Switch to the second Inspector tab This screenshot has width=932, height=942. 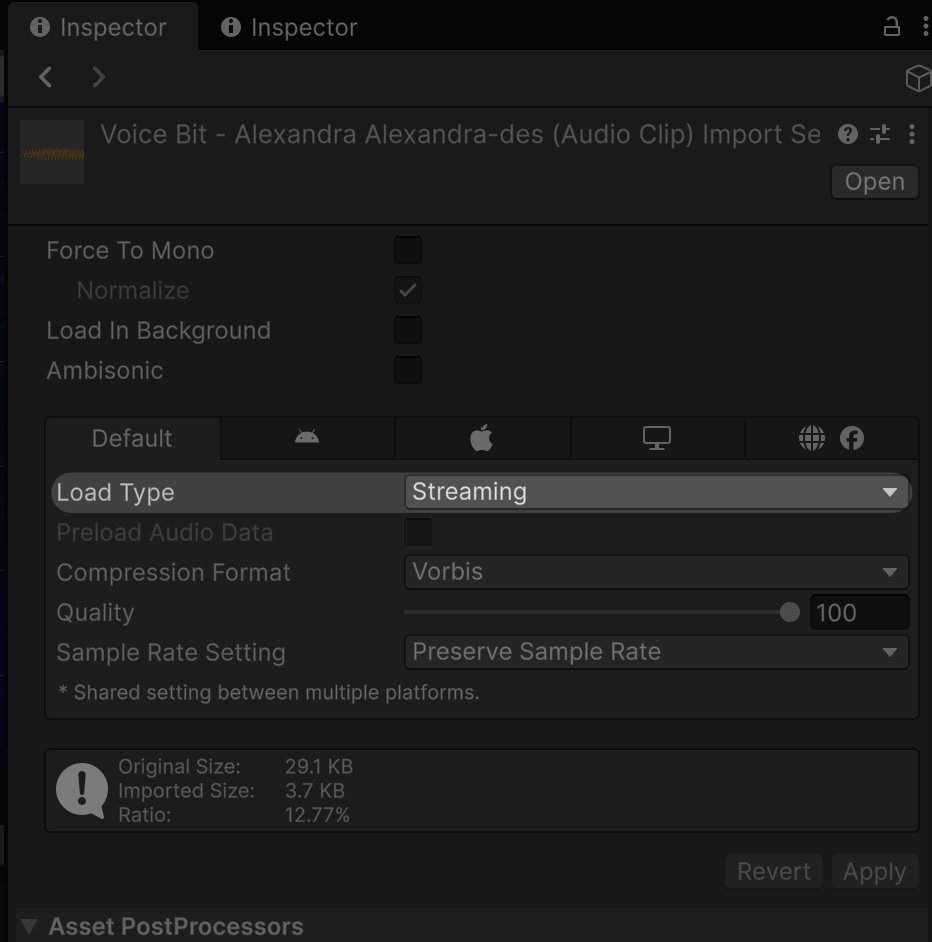pos(290,27)
